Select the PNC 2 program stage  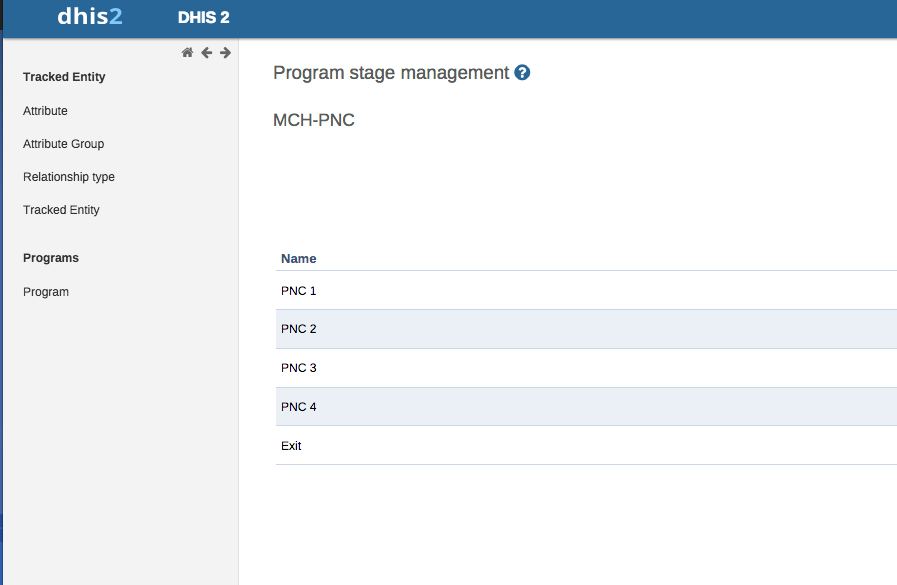point(298,329)
